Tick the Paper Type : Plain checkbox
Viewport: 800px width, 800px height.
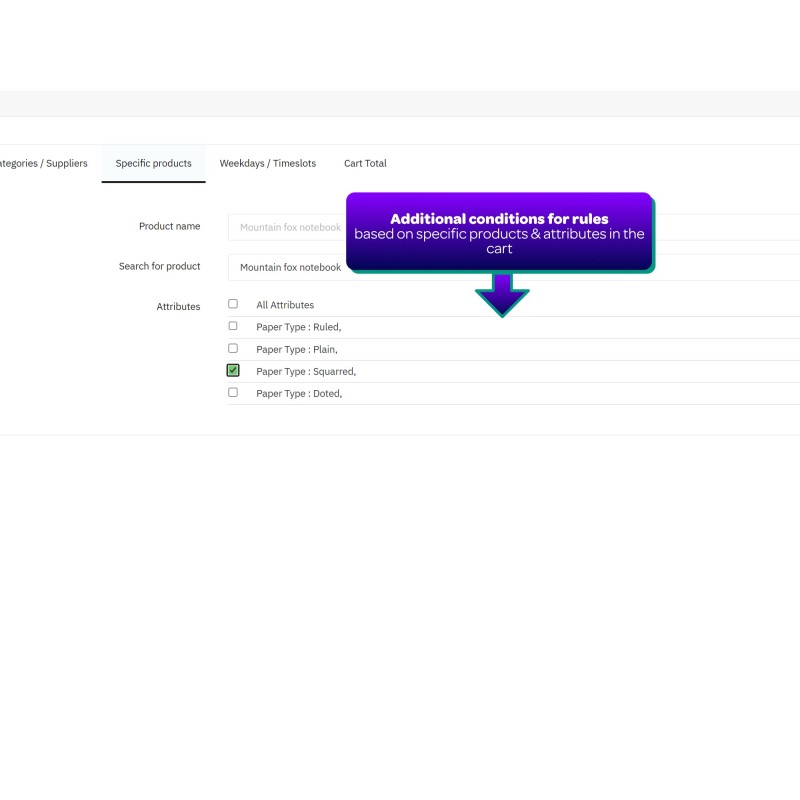233,348
